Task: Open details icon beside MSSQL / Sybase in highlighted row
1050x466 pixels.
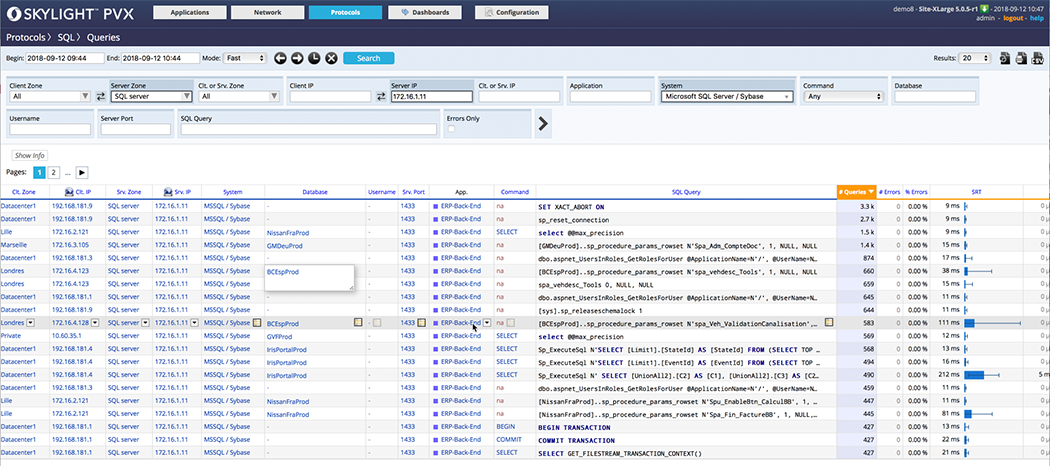Action: coord(256,323)
